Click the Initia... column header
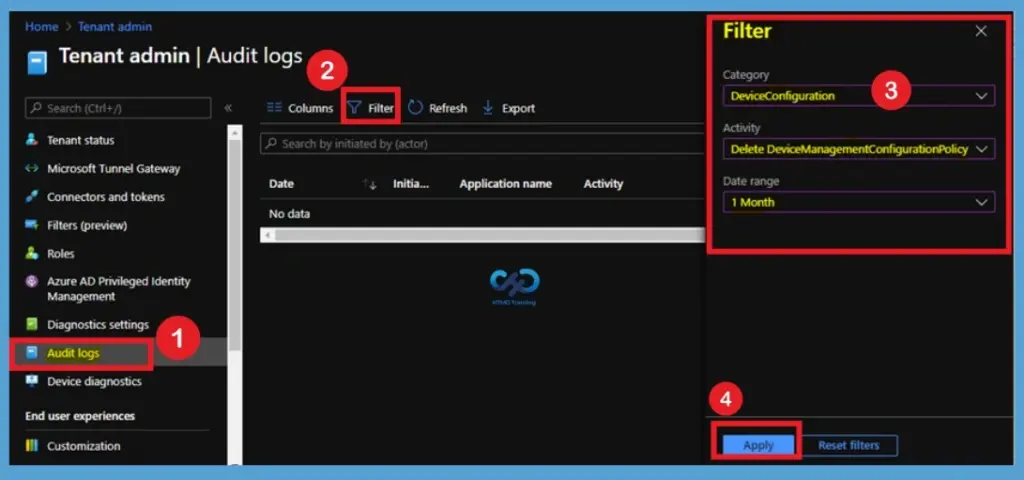 (411, 184)
